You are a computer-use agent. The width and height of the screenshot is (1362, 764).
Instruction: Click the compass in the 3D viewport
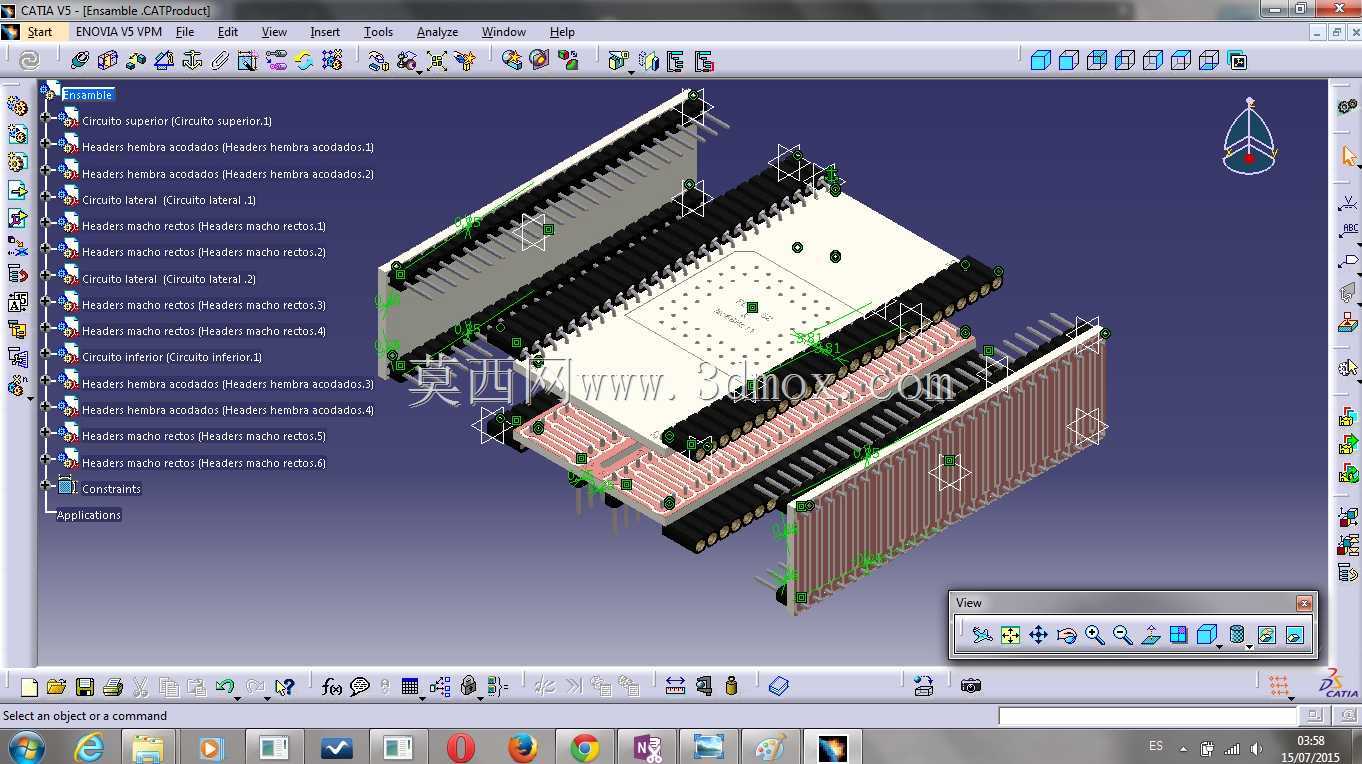1249,137
